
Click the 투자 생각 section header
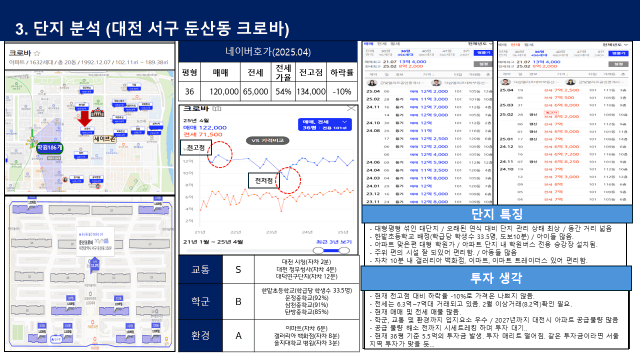click(x=497, y=278)
